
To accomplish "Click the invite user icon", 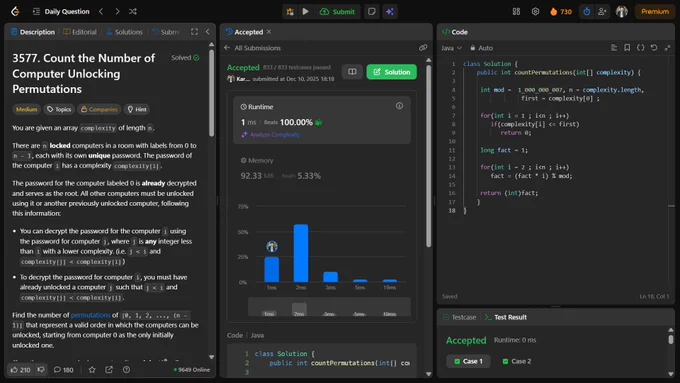I will pos(602,12).
